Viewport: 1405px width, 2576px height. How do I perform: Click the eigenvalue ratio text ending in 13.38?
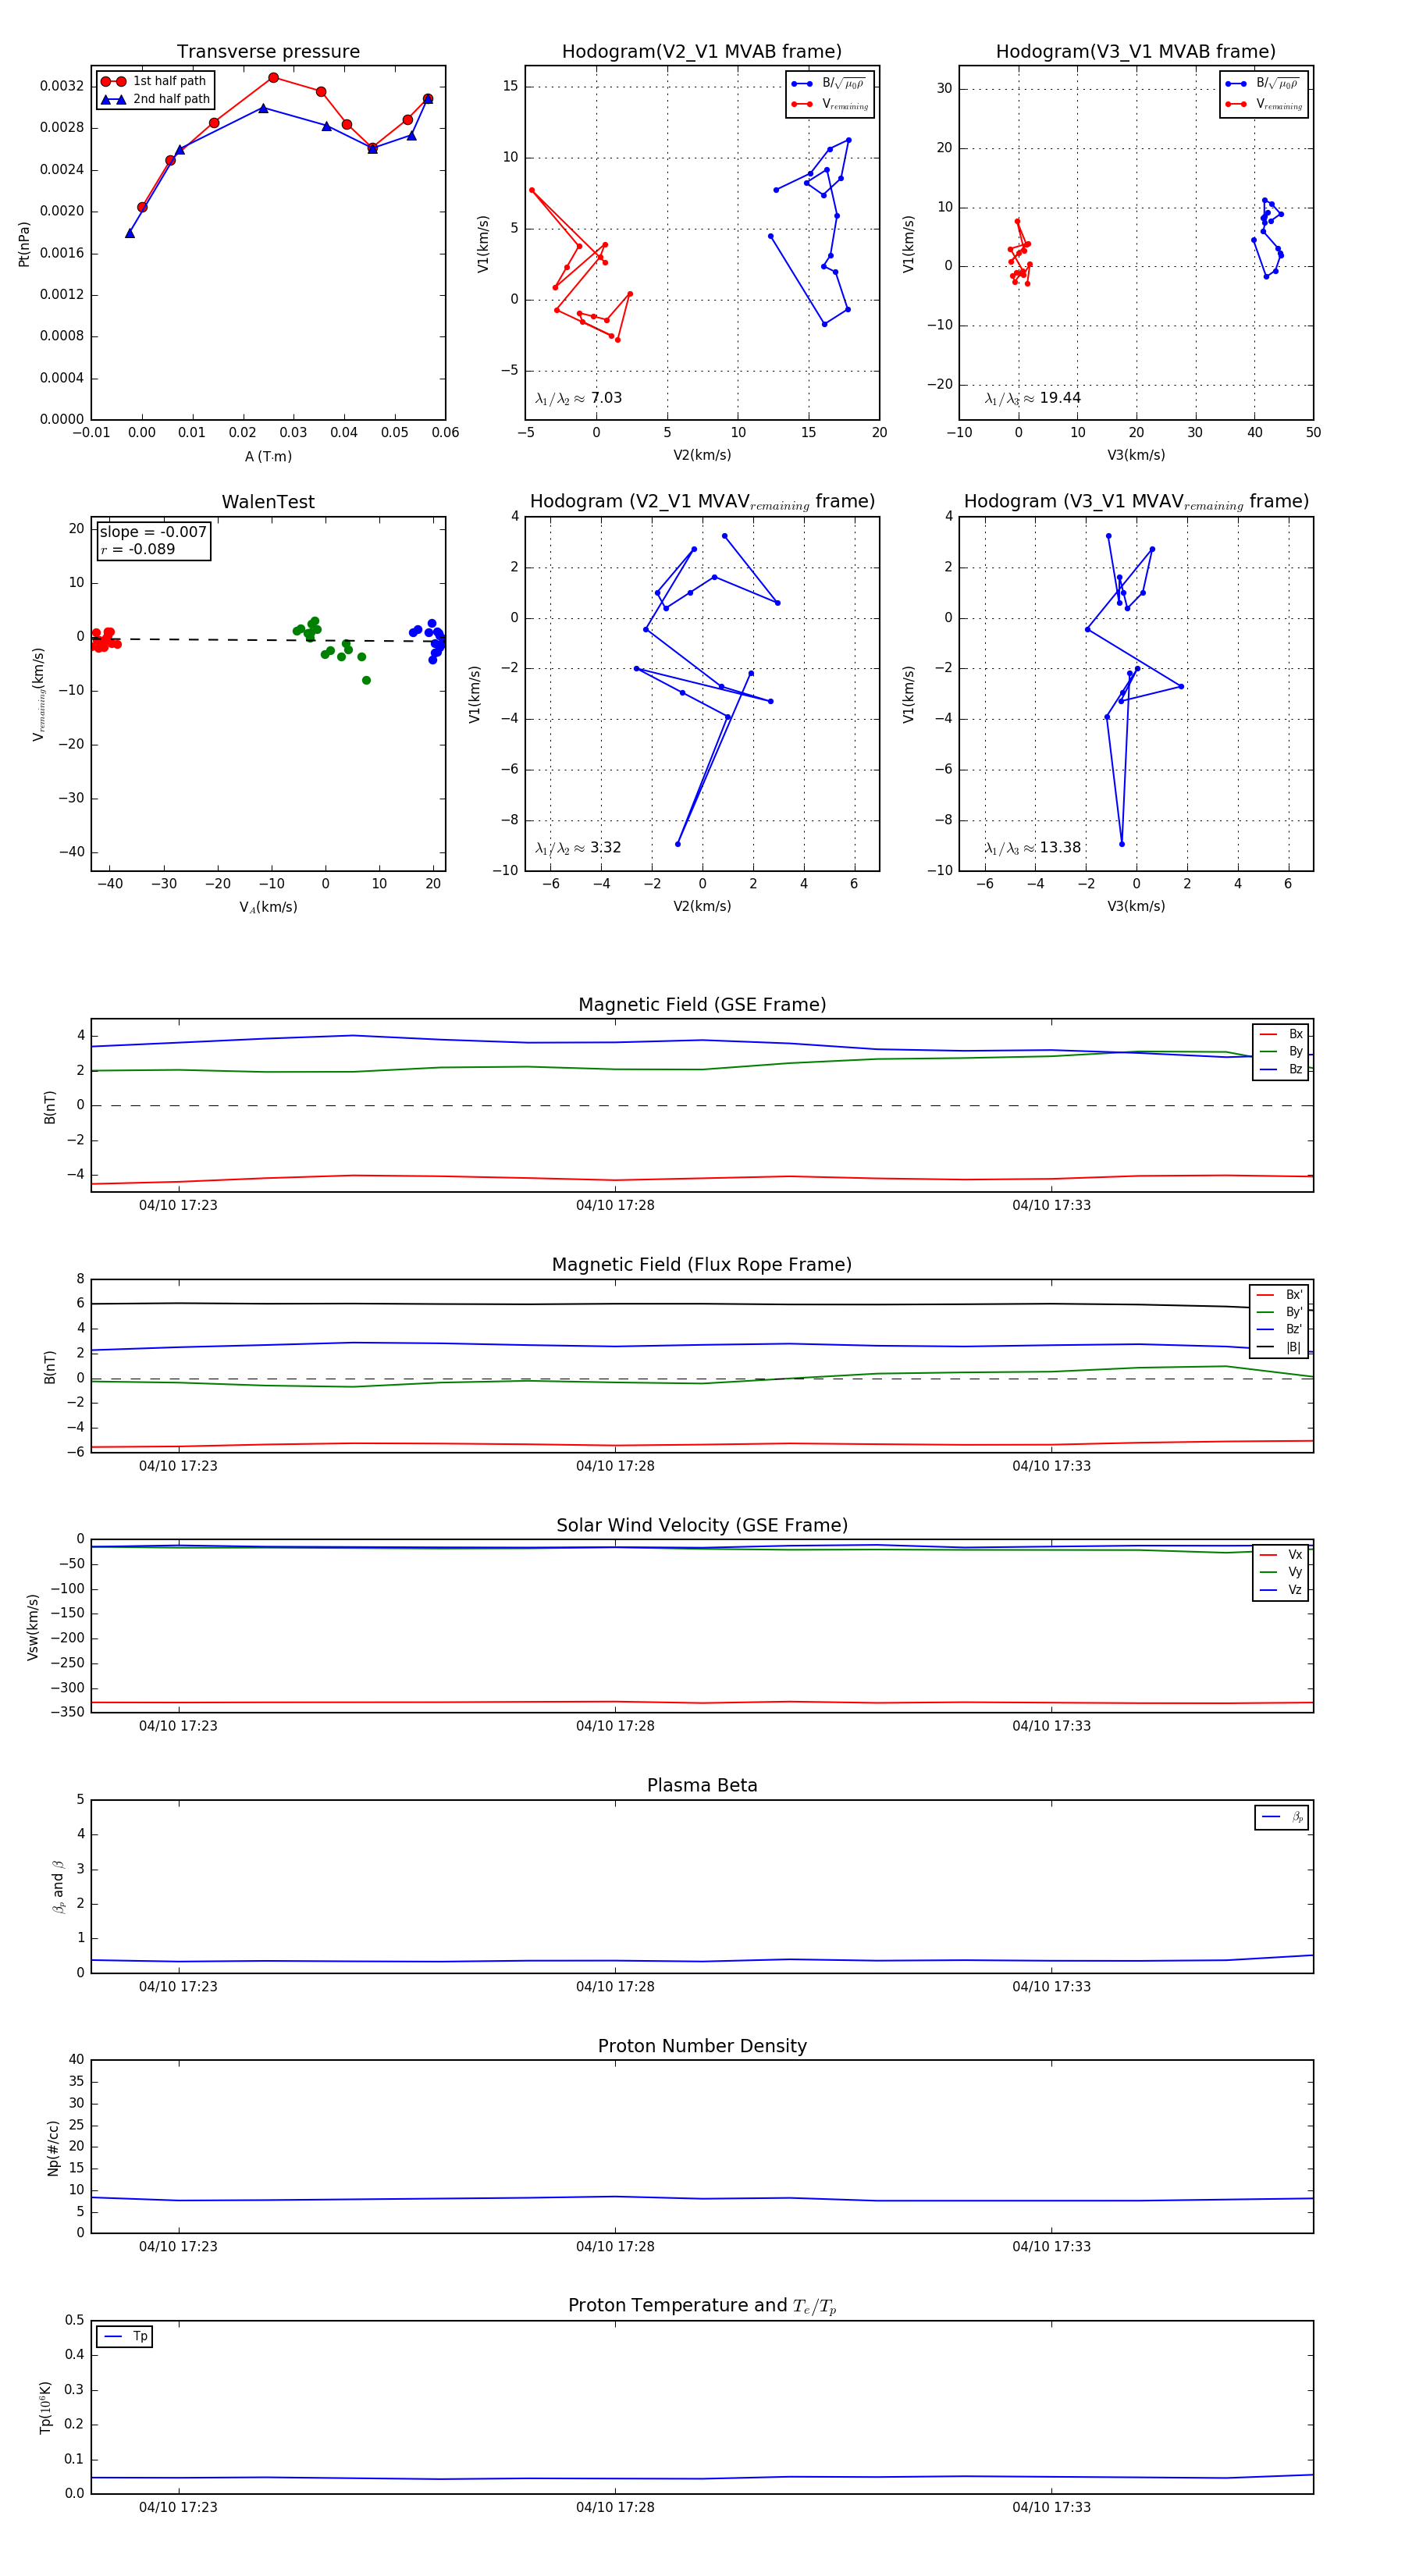click(x=1032, y=848)
